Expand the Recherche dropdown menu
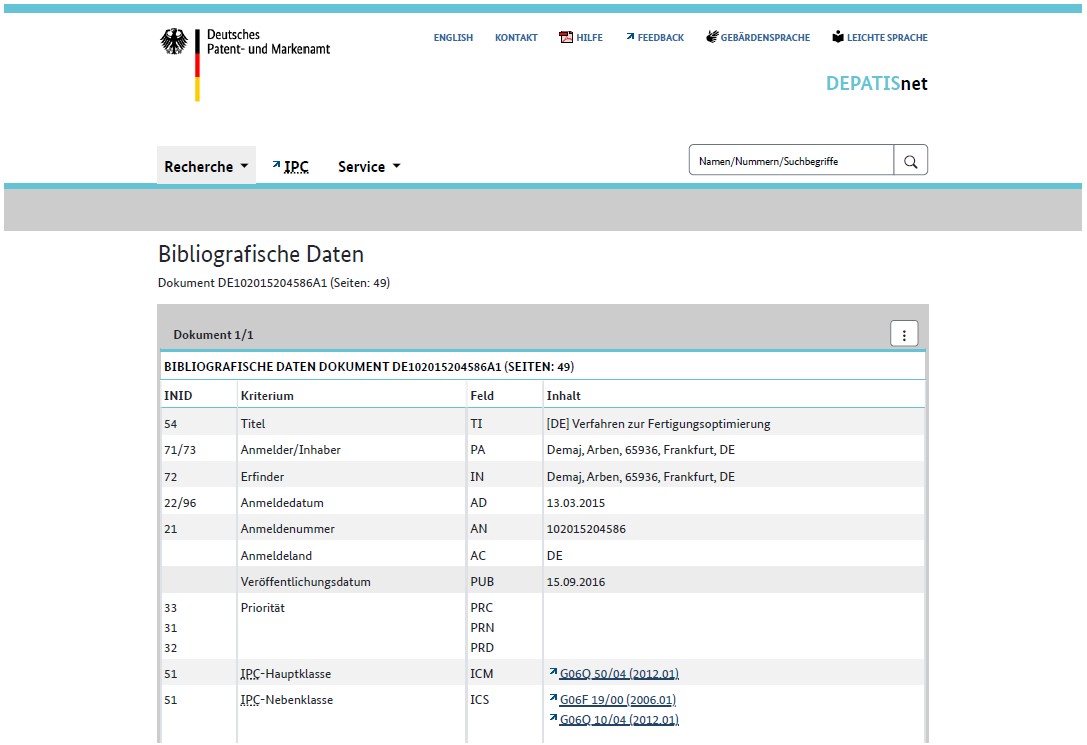The image size is (1087, 745). click(x=206, y=167)
